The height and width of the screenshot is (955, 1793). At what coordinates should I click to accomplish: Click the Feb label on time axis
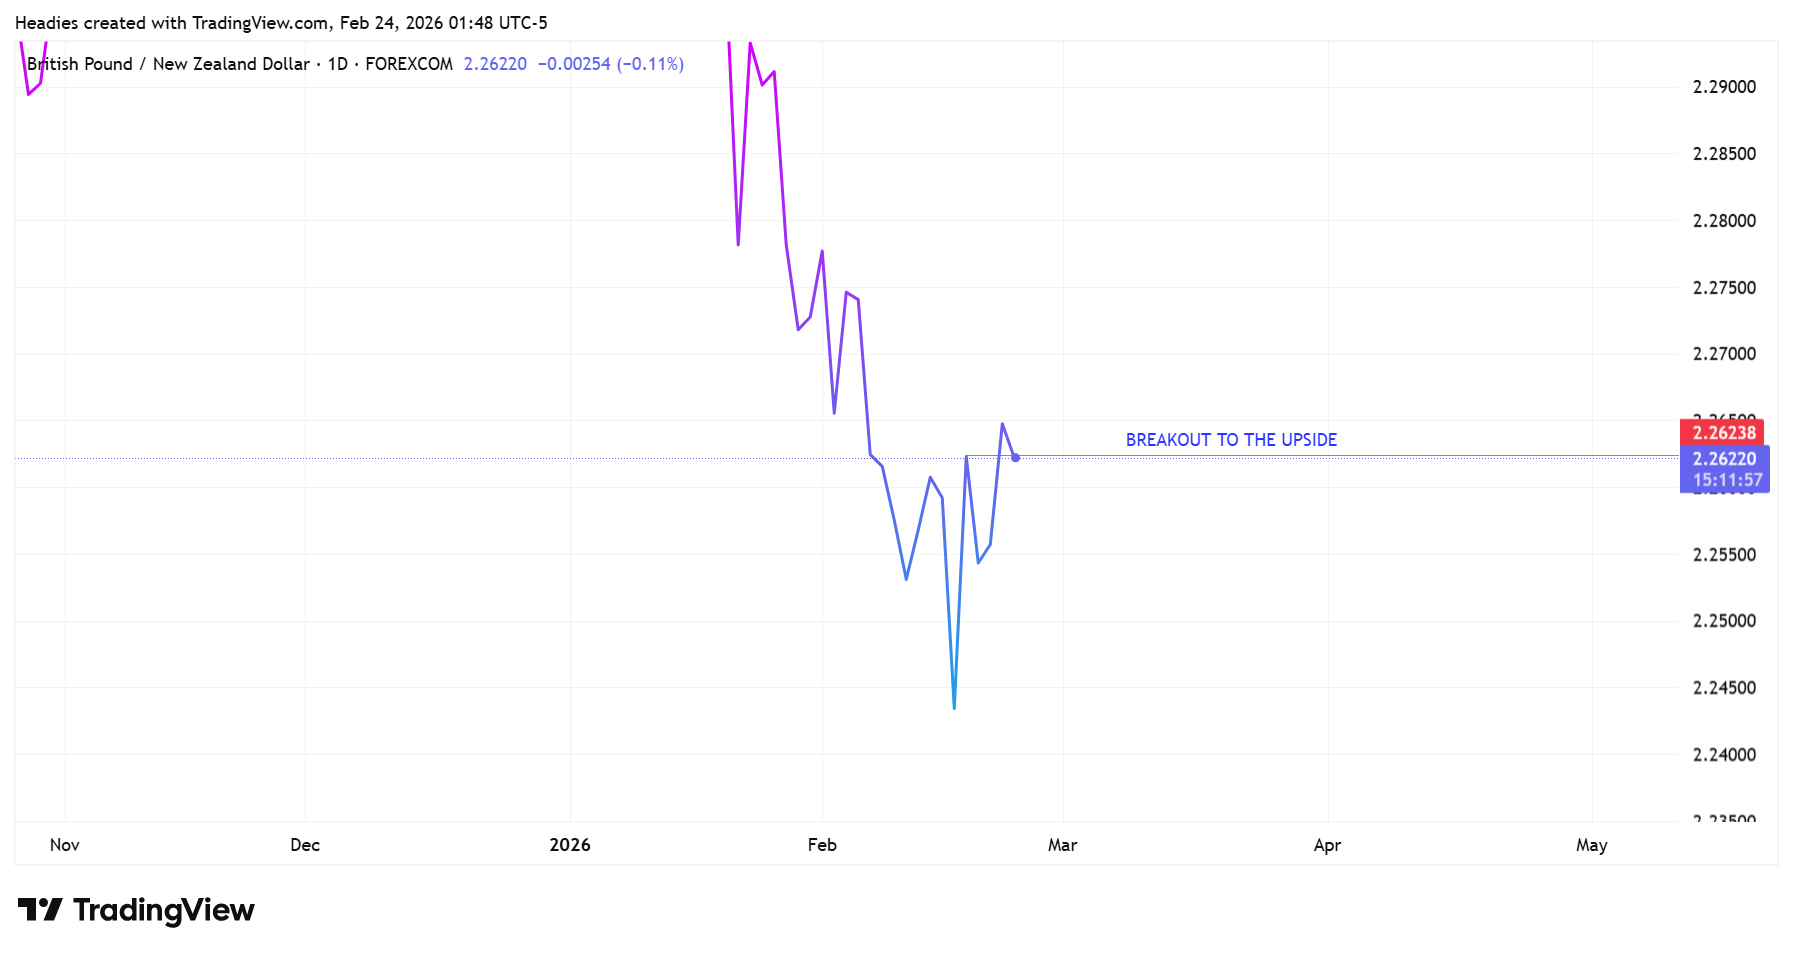822,845
